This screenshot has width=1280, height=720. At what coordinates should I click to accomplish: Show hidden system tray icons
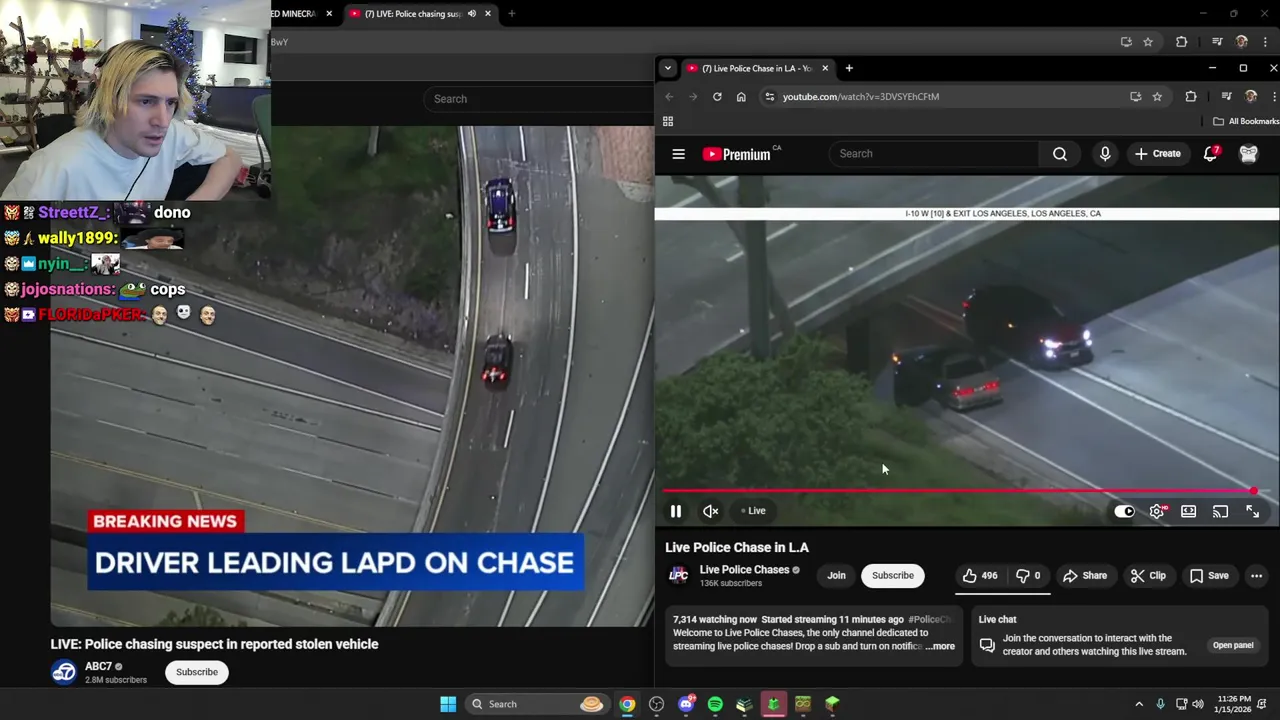(1139, 704)
